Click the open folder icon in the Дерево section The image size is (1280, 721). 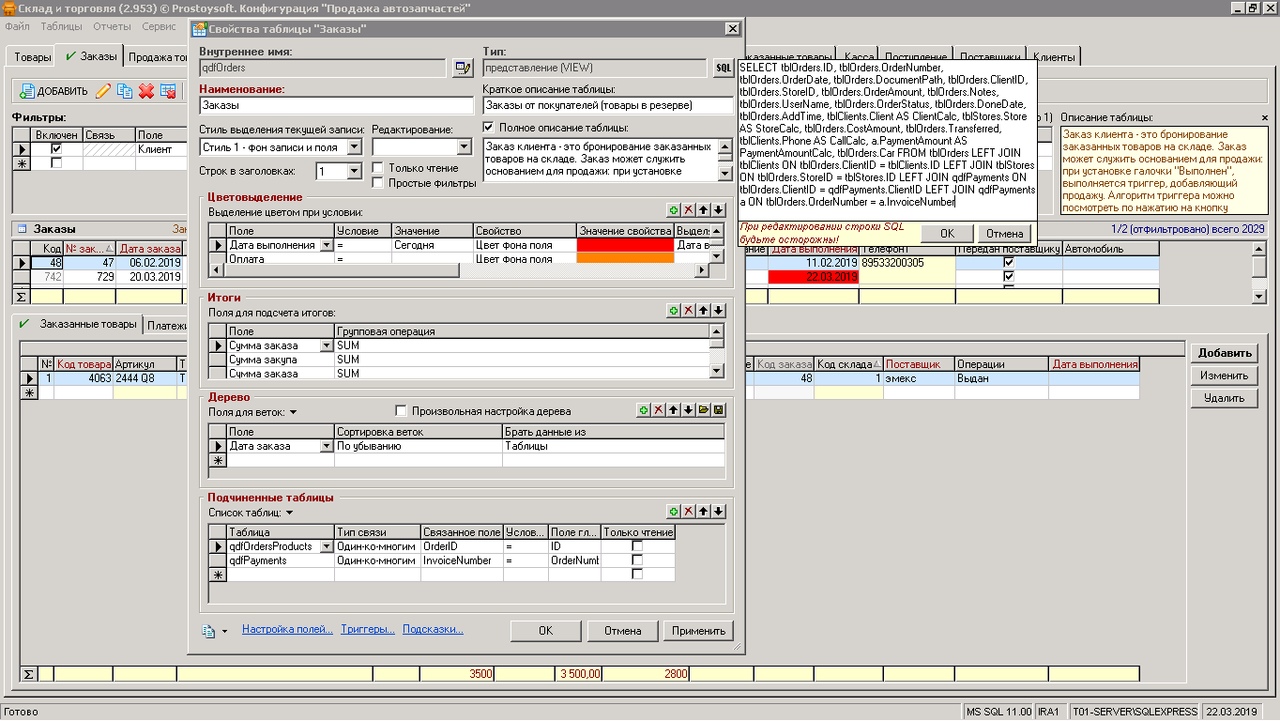703,411
